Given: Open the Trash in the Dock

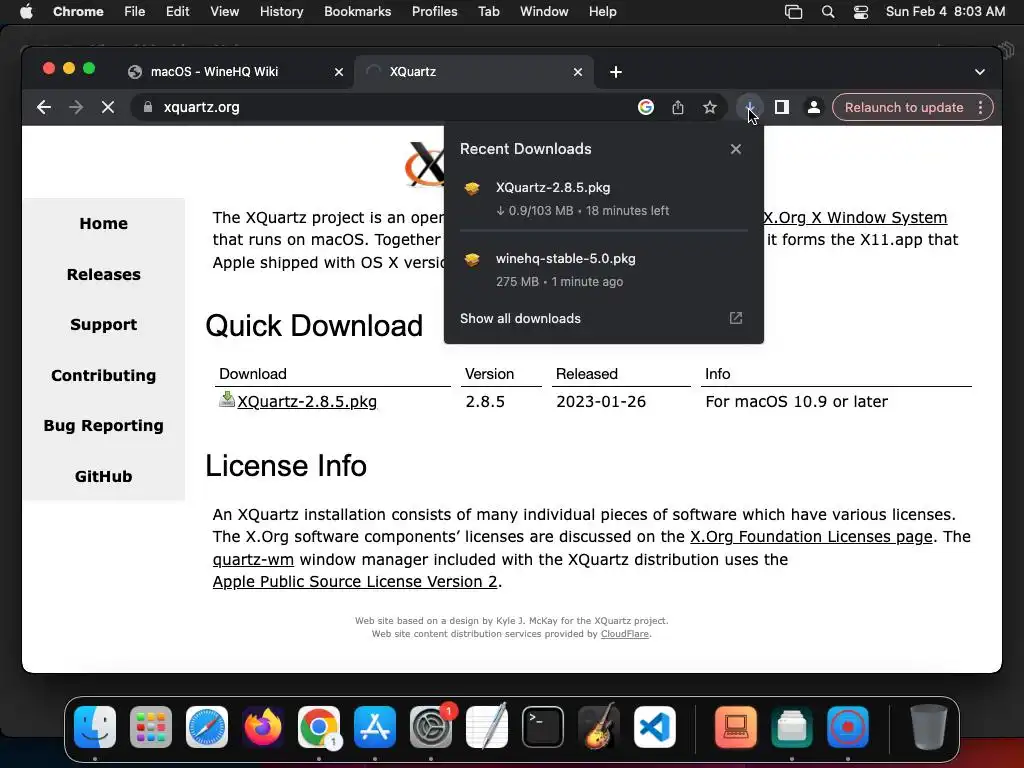Looking at the screenshot, I should (x=928, y=727).
